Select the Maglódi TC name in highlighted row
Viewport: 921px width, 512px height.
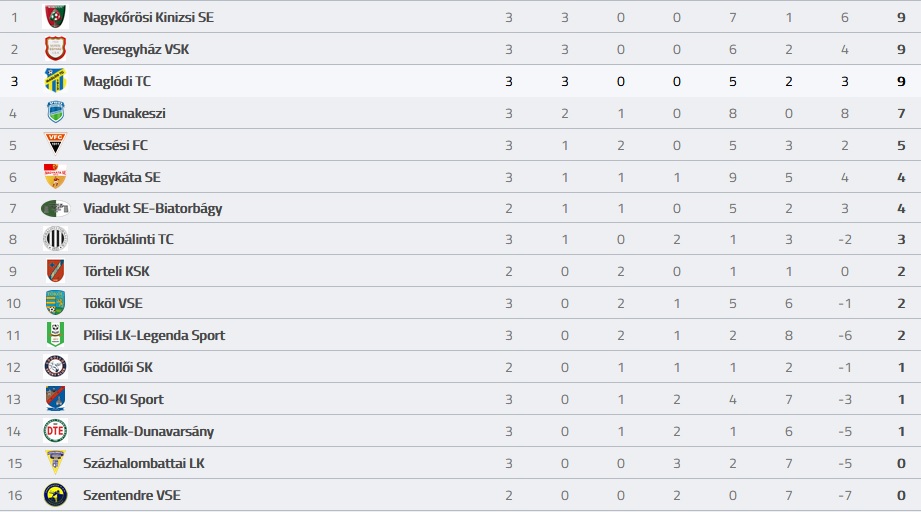pyautogui.click(x=117, y=81)
